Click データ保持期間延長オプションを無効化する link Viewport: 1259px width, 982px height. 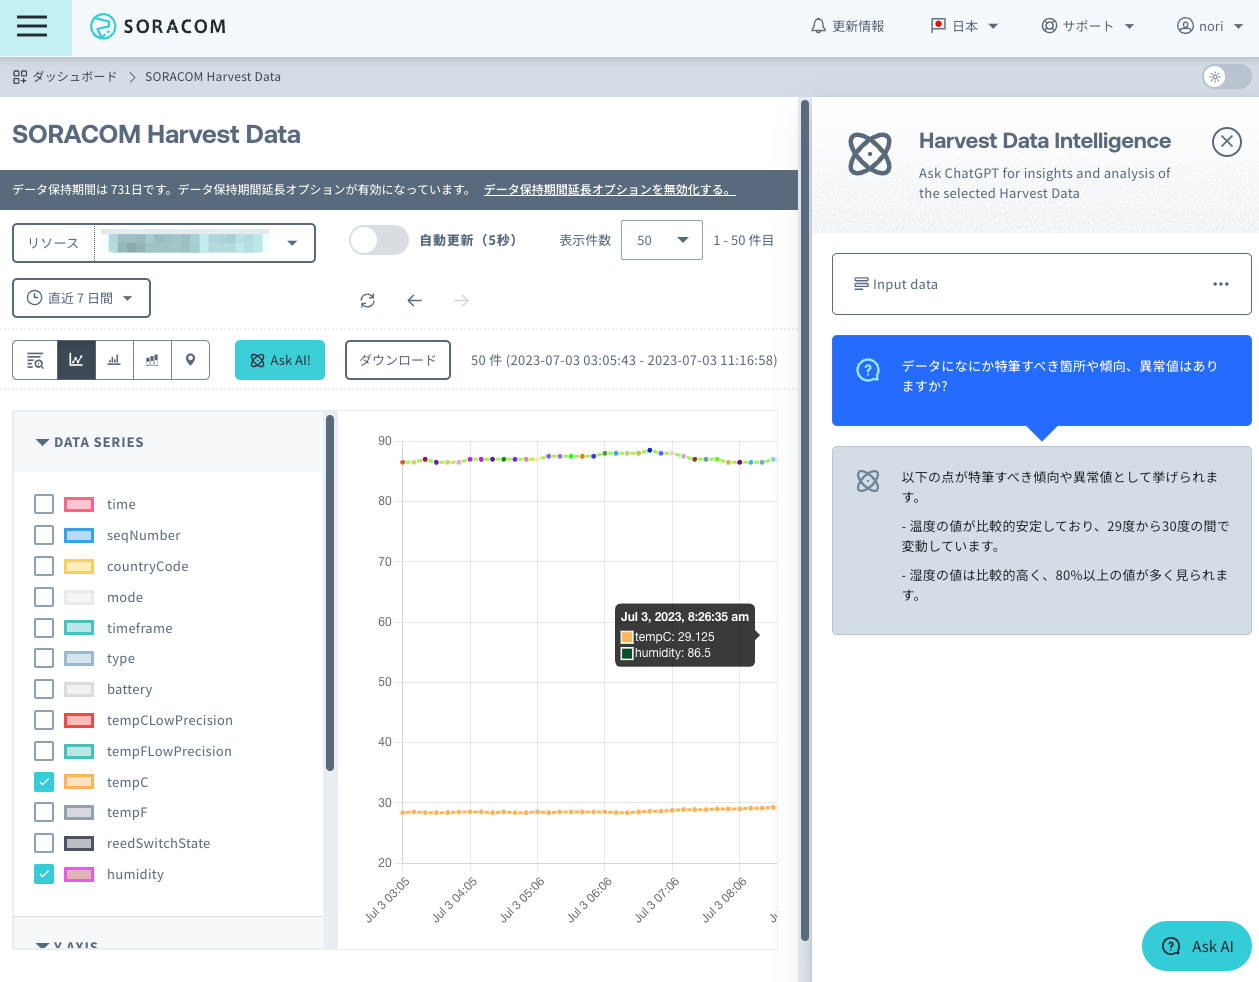pyautogui.click(x=609, y=189)
